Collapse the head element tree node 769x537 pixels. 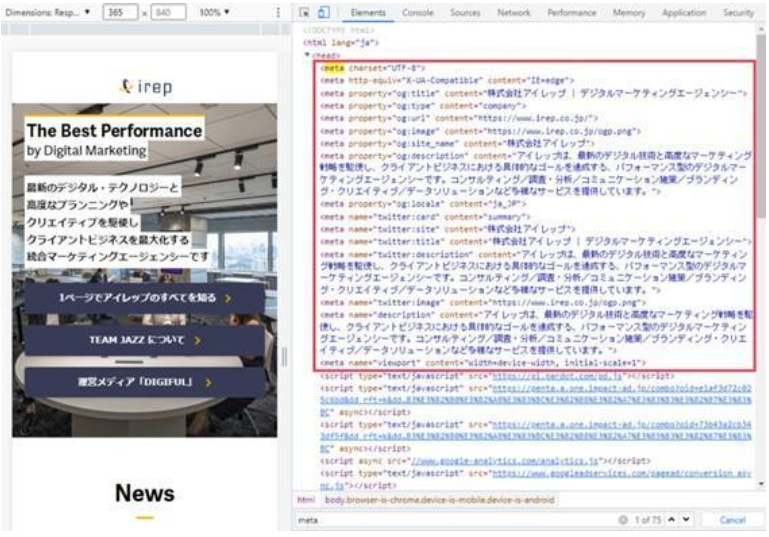click(308, 55)
